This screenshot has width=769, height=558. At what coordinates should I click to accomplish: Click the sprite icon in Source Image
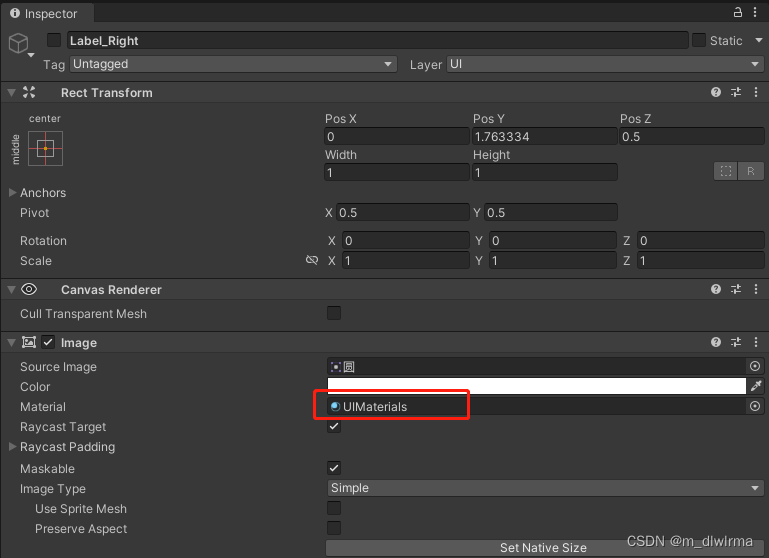(336, 367)
